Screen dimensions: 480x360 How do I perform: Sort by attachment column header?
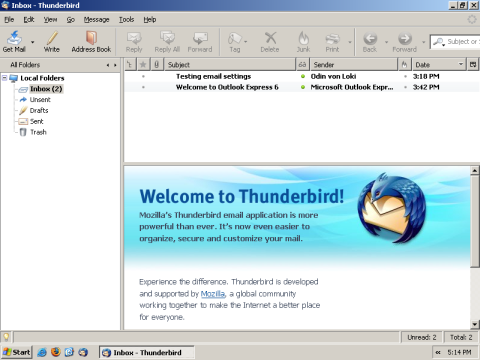point(156,65)
